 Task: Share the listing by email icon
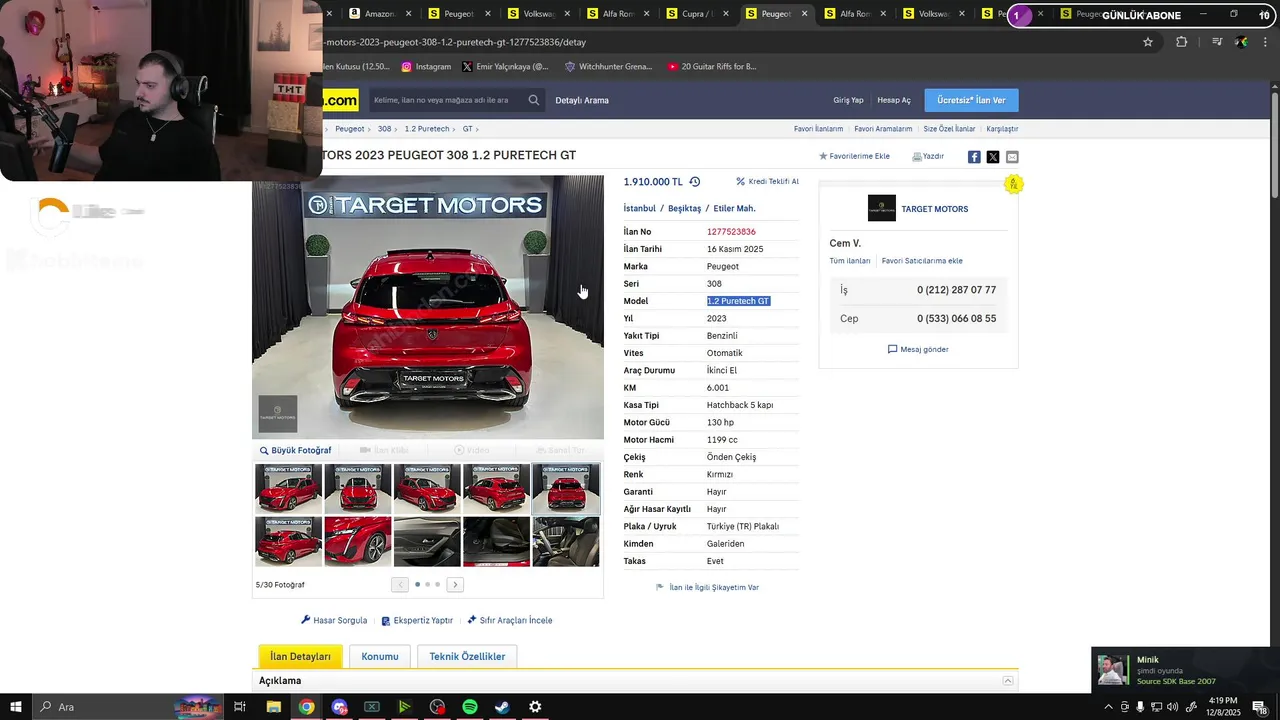click(x=1012, y=157)
